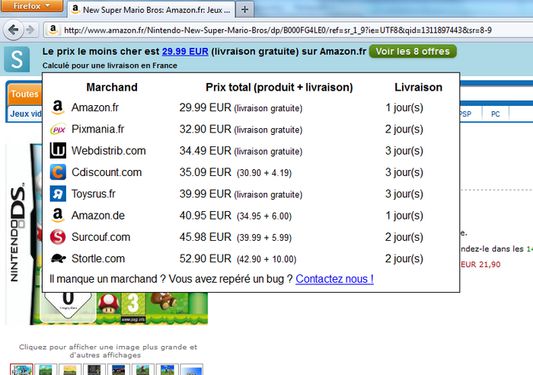Select the New Super Mario Bros tab
The height and width of the screenshot is (375, 533).
[x=151, y=10]
